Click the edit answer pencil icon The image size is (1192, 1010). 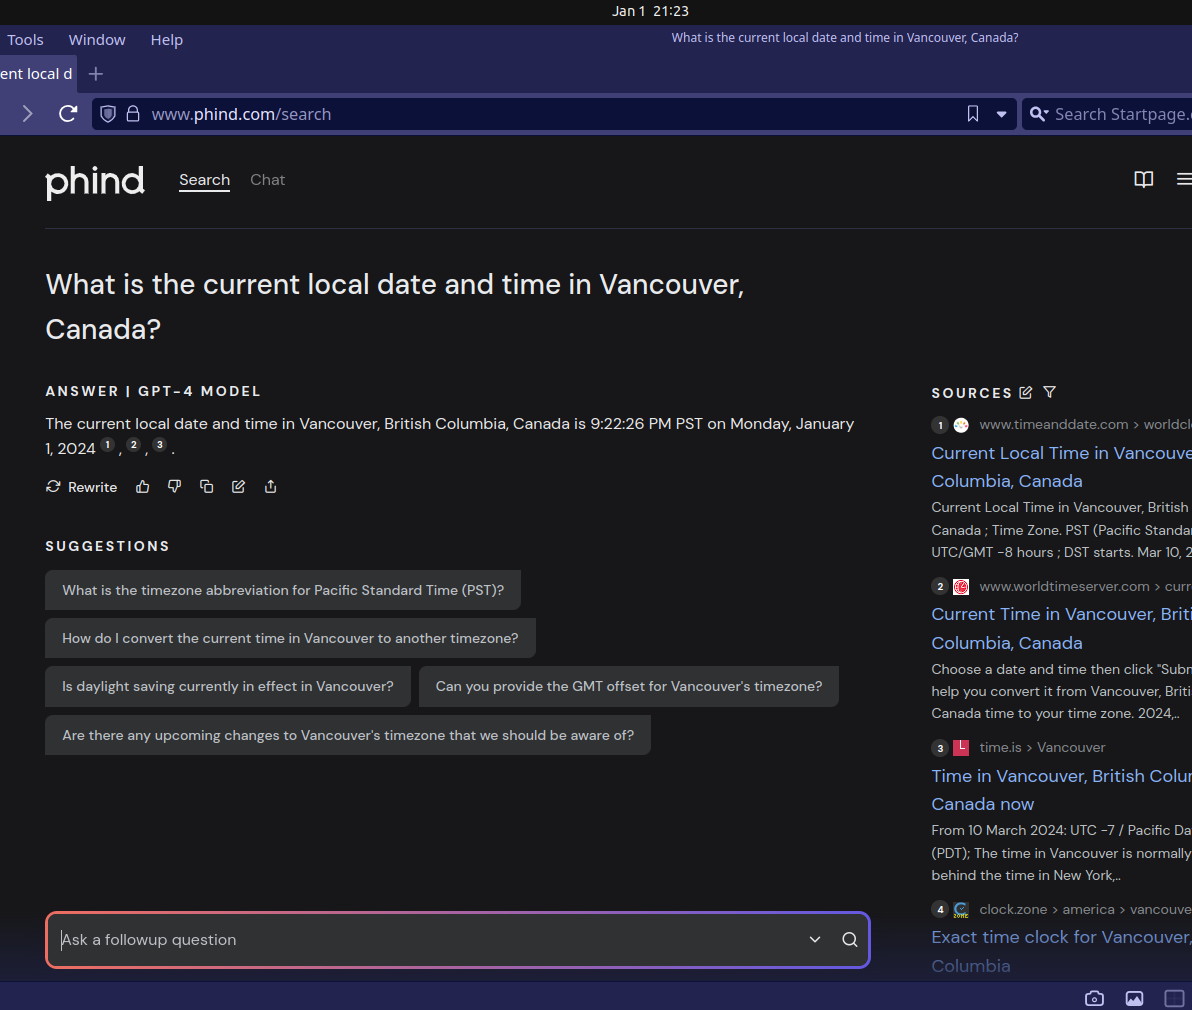(238, 487)
